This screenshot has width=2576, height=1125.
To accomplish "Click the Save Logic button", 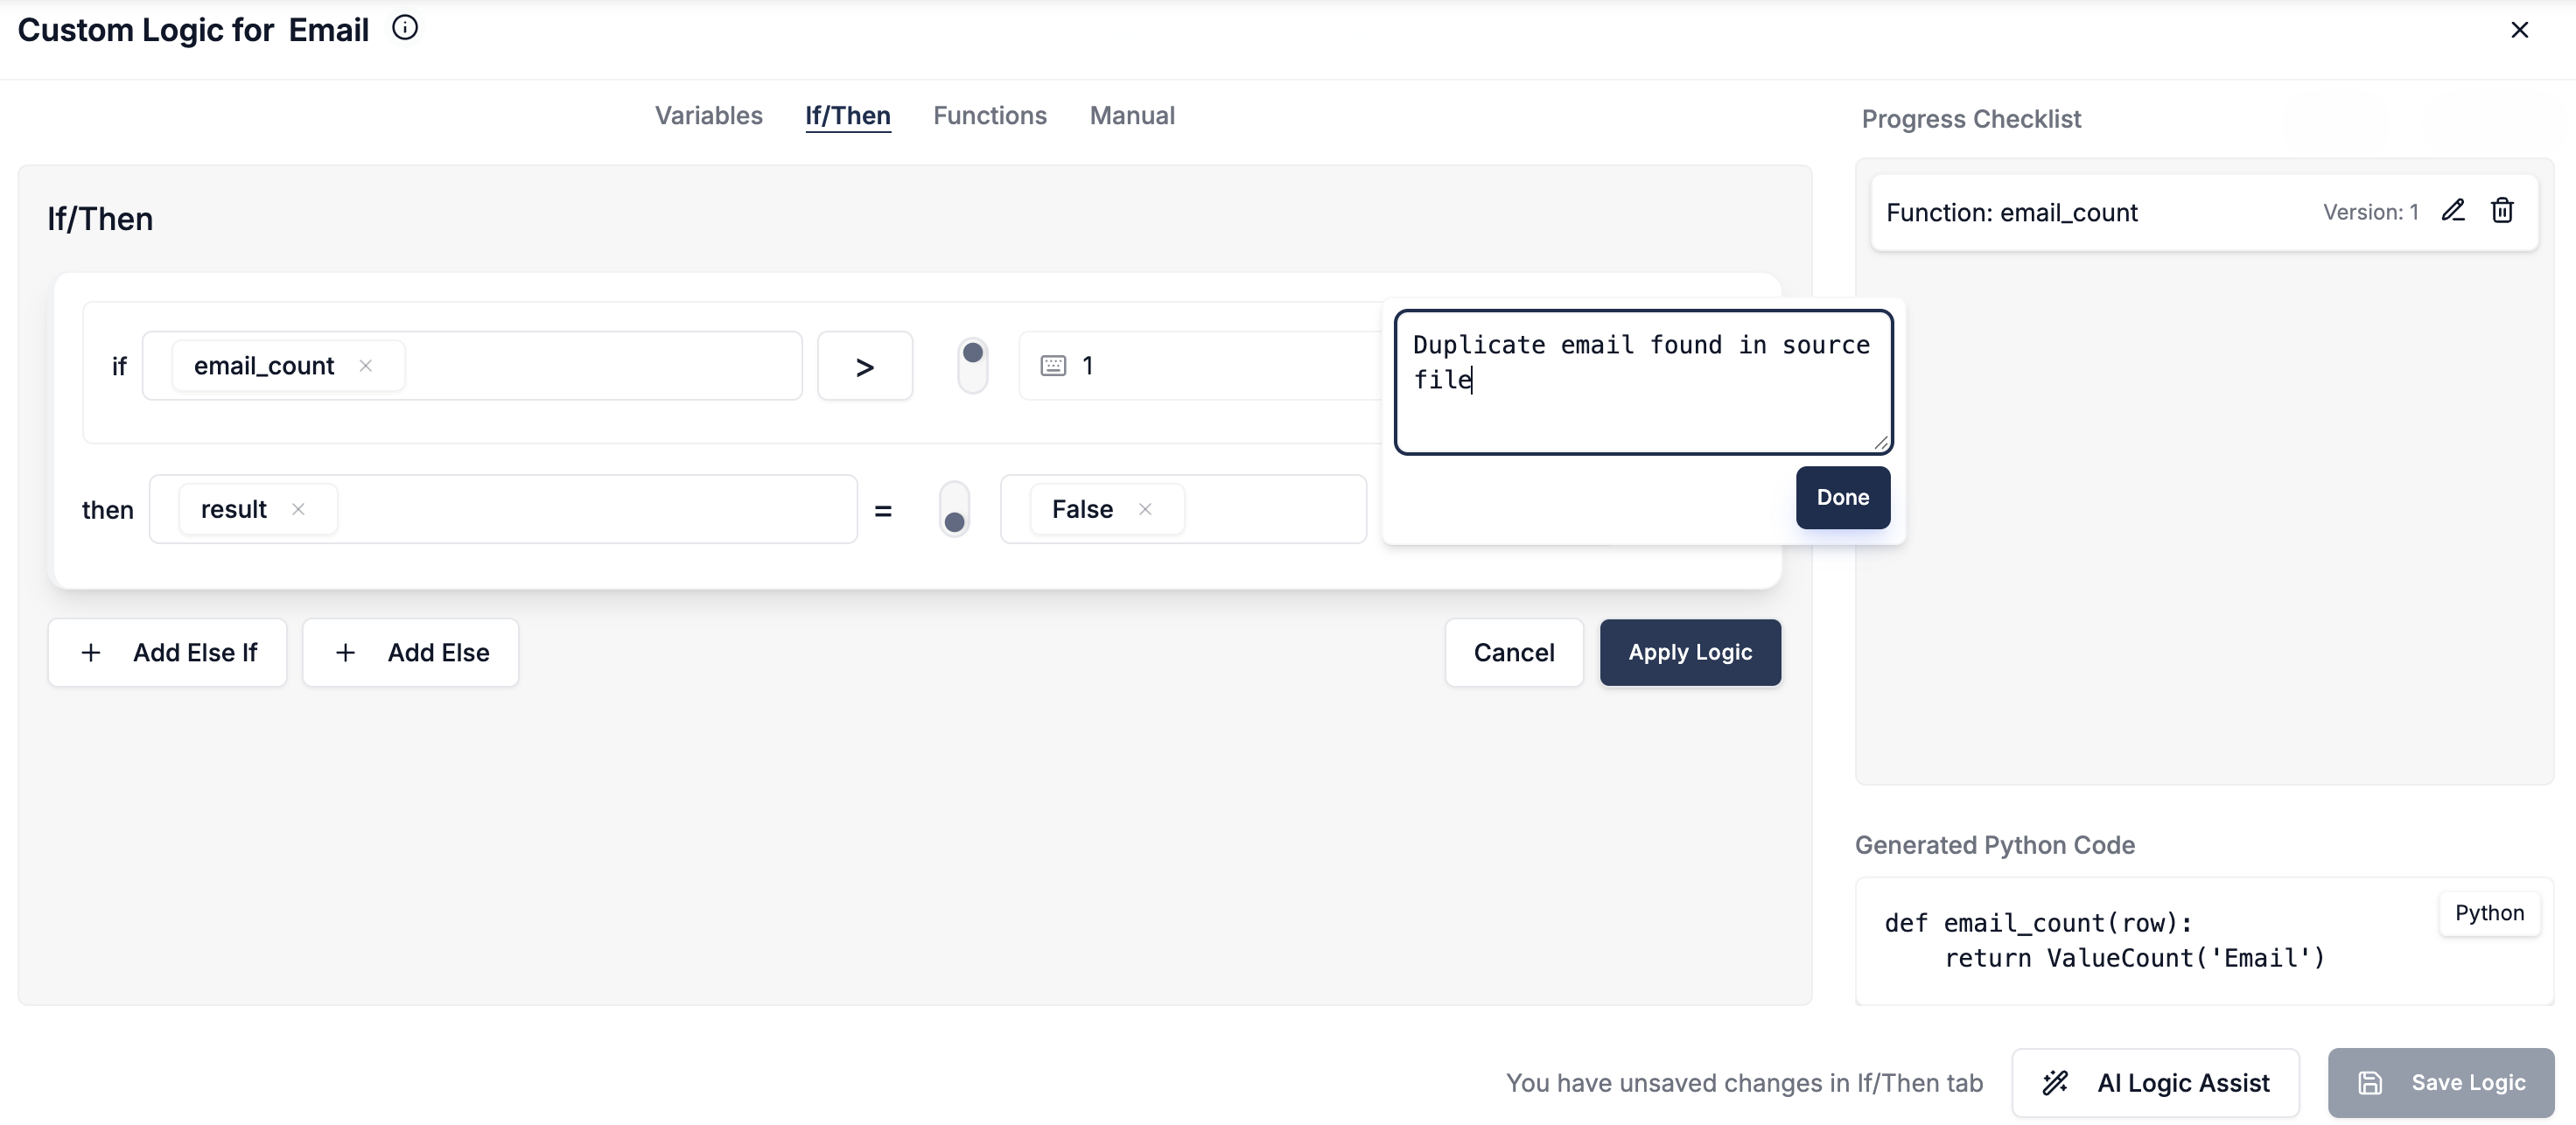I will pyautogui.click(x=2441, y=1083).
